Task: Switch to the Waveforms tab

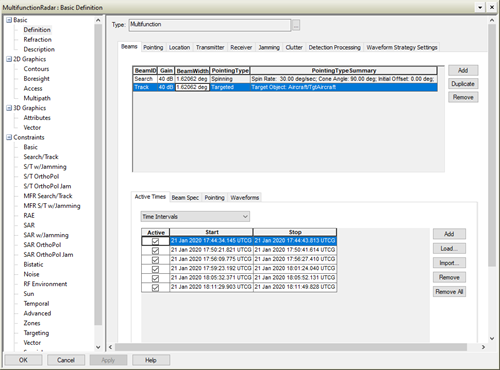Action: (245, 198)
